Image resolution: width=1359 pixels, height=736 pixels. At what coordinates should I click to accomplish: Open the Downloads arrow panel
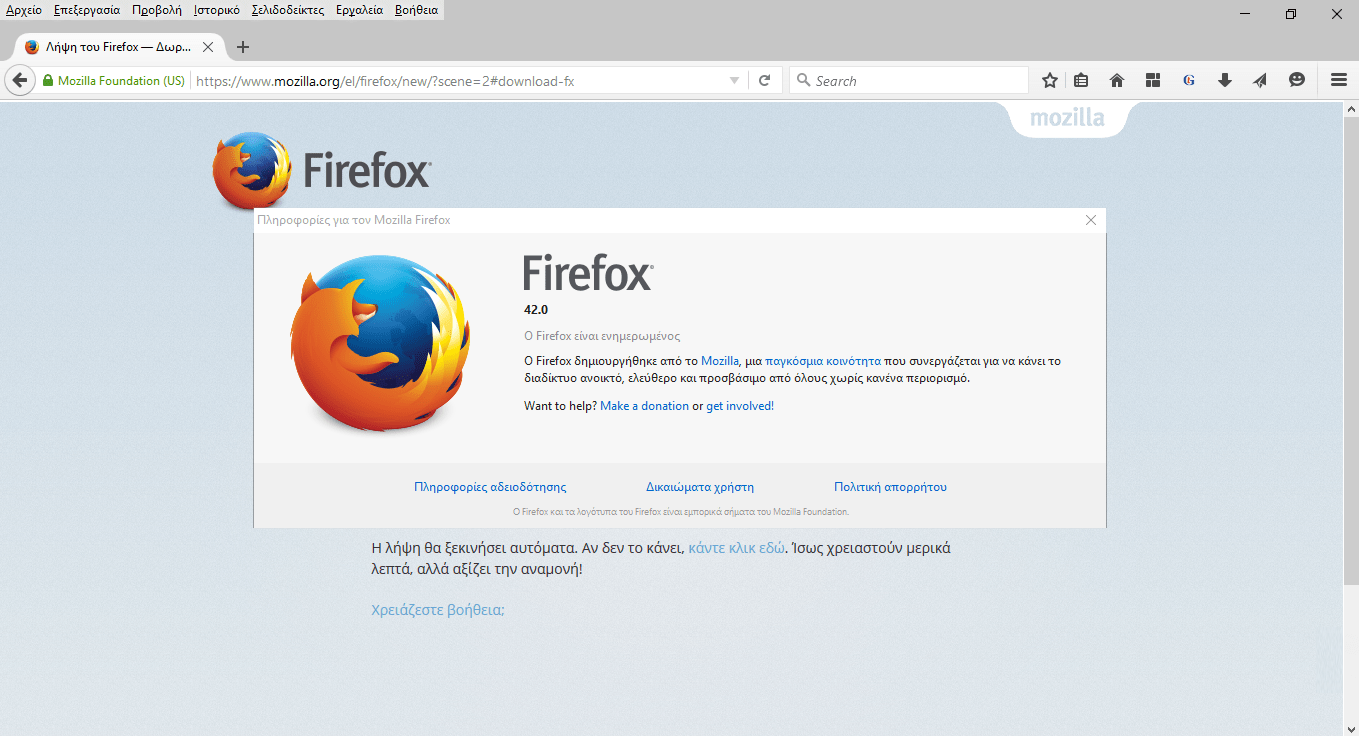click(x=1224, y=81)
